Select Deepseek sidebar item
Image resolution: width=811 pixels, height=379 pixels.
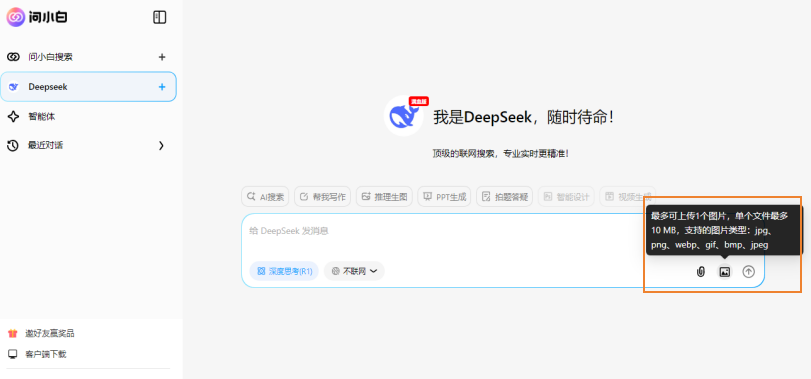point(88,87)
